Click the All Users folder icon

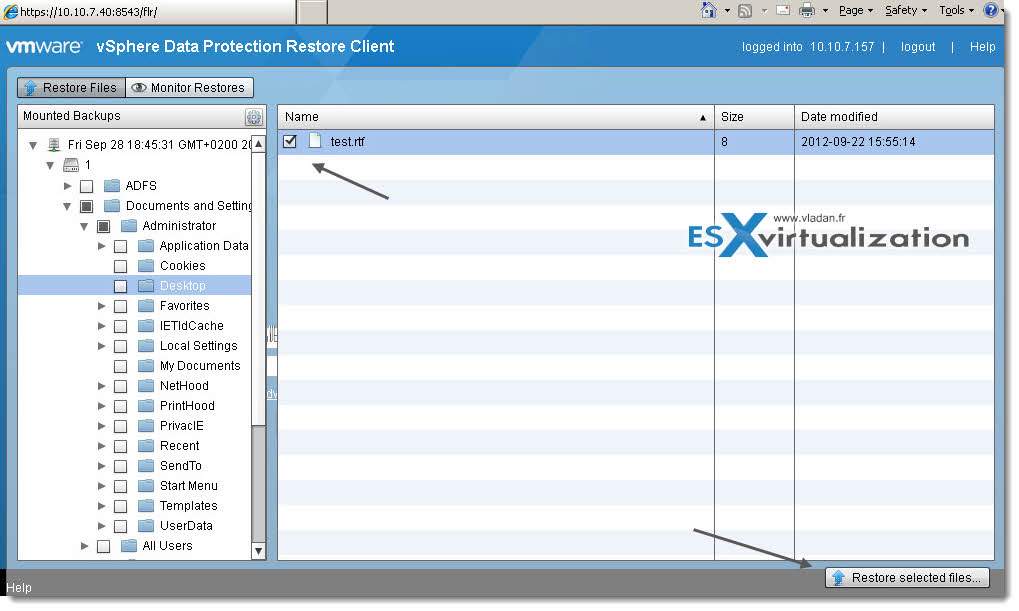coord(129,545)
